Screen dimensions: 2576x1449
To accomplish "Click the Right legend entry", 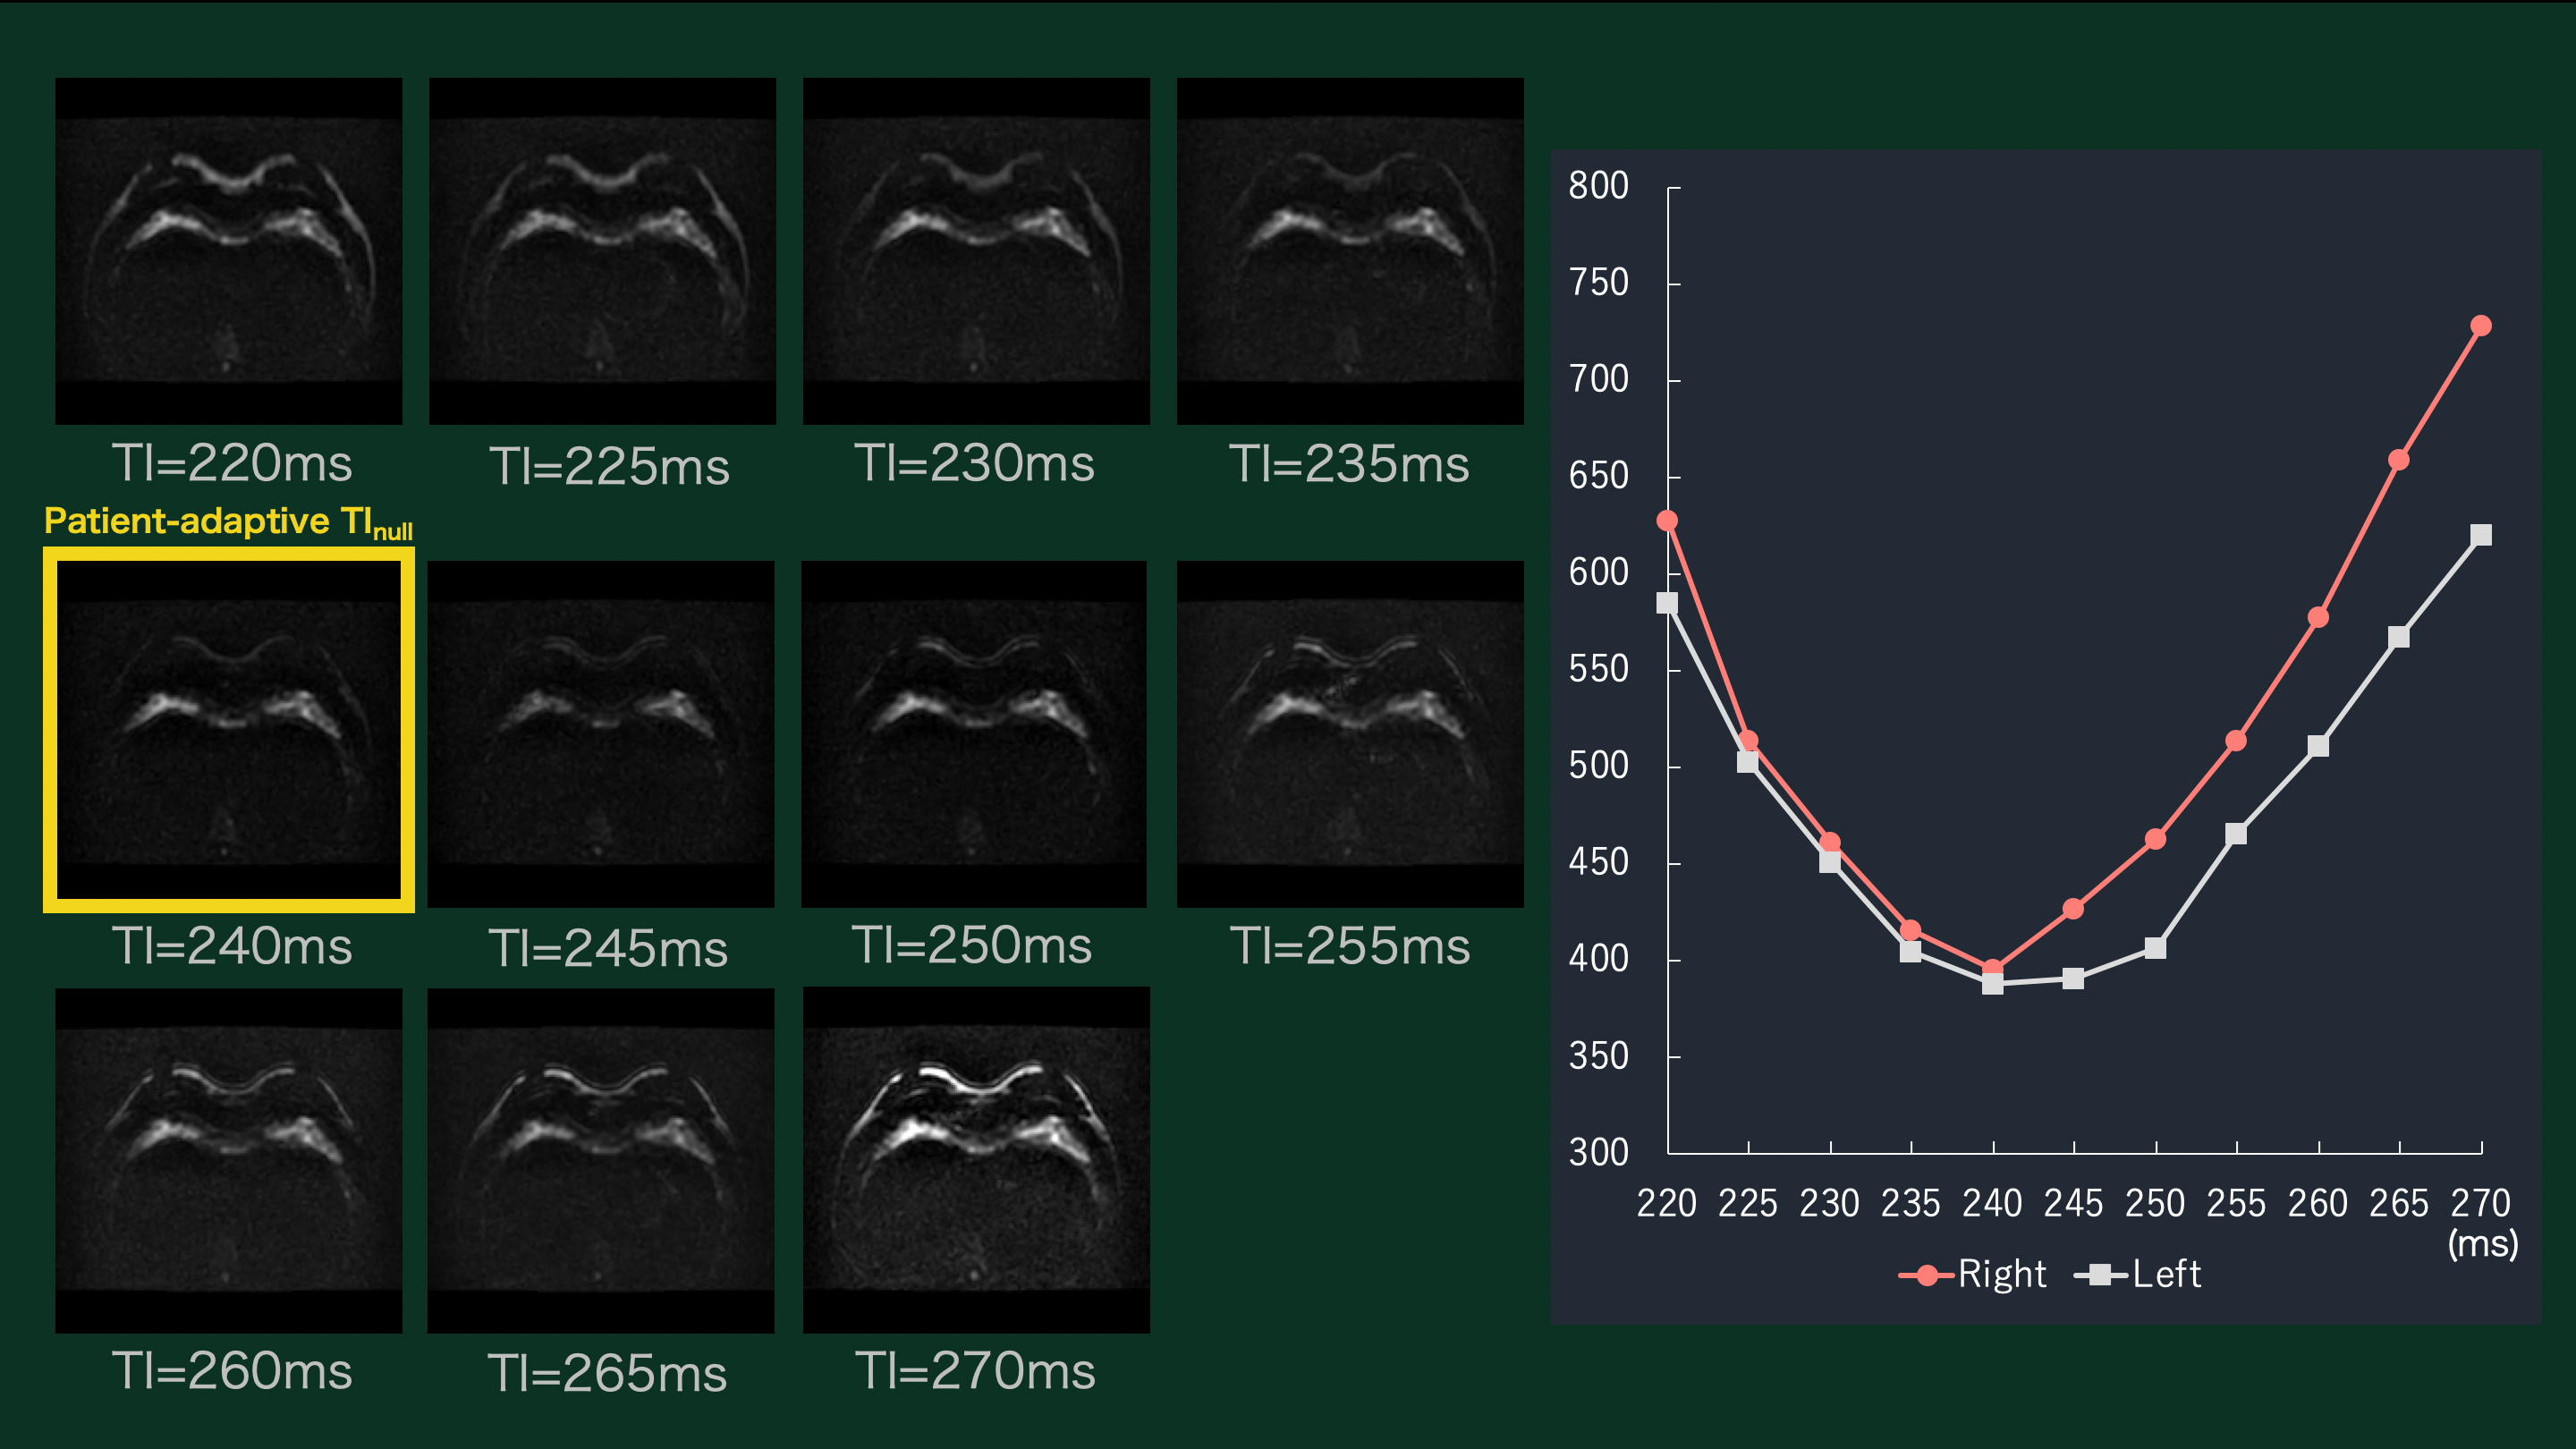I will (1973, 1274).
